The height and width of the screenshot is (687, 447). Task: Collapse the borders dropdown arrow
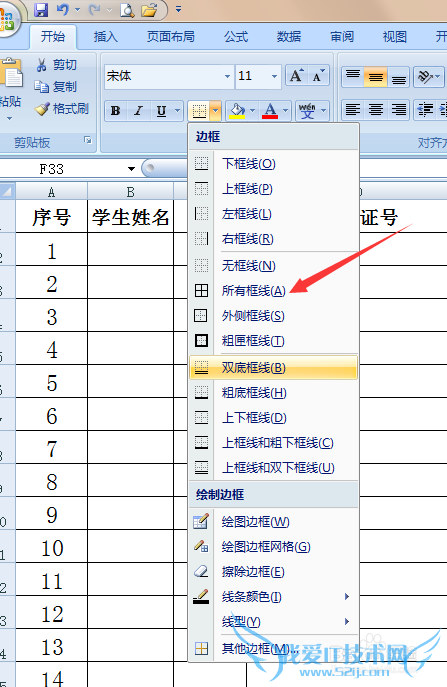click(x=215, y=110)
